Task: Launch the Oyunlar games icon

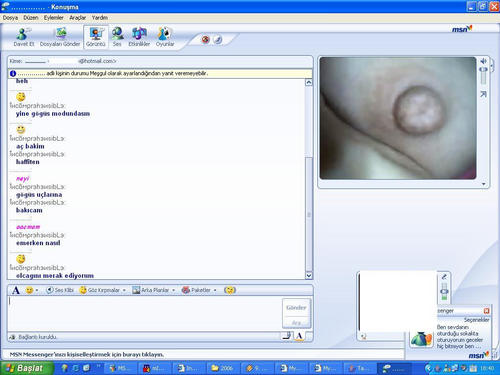Action: click(x=165, y=37)
